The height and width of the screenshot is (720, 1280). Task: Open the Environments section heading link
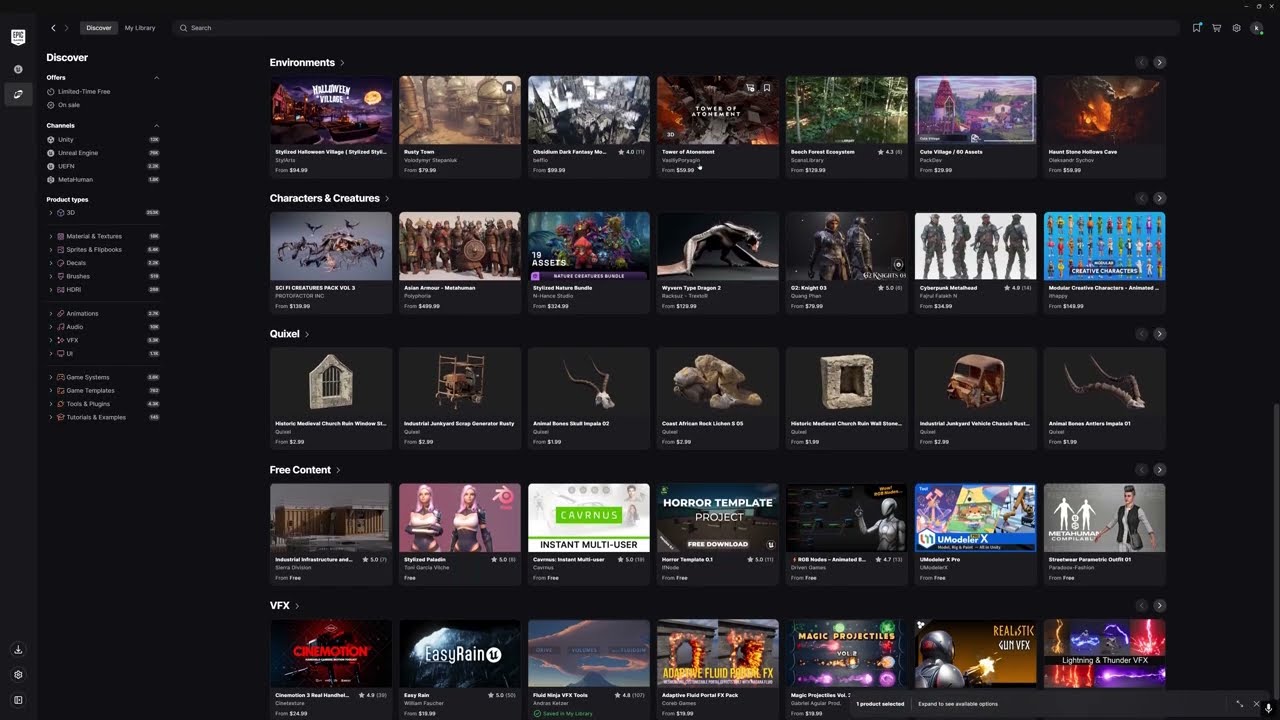click(x=307, y=63)
